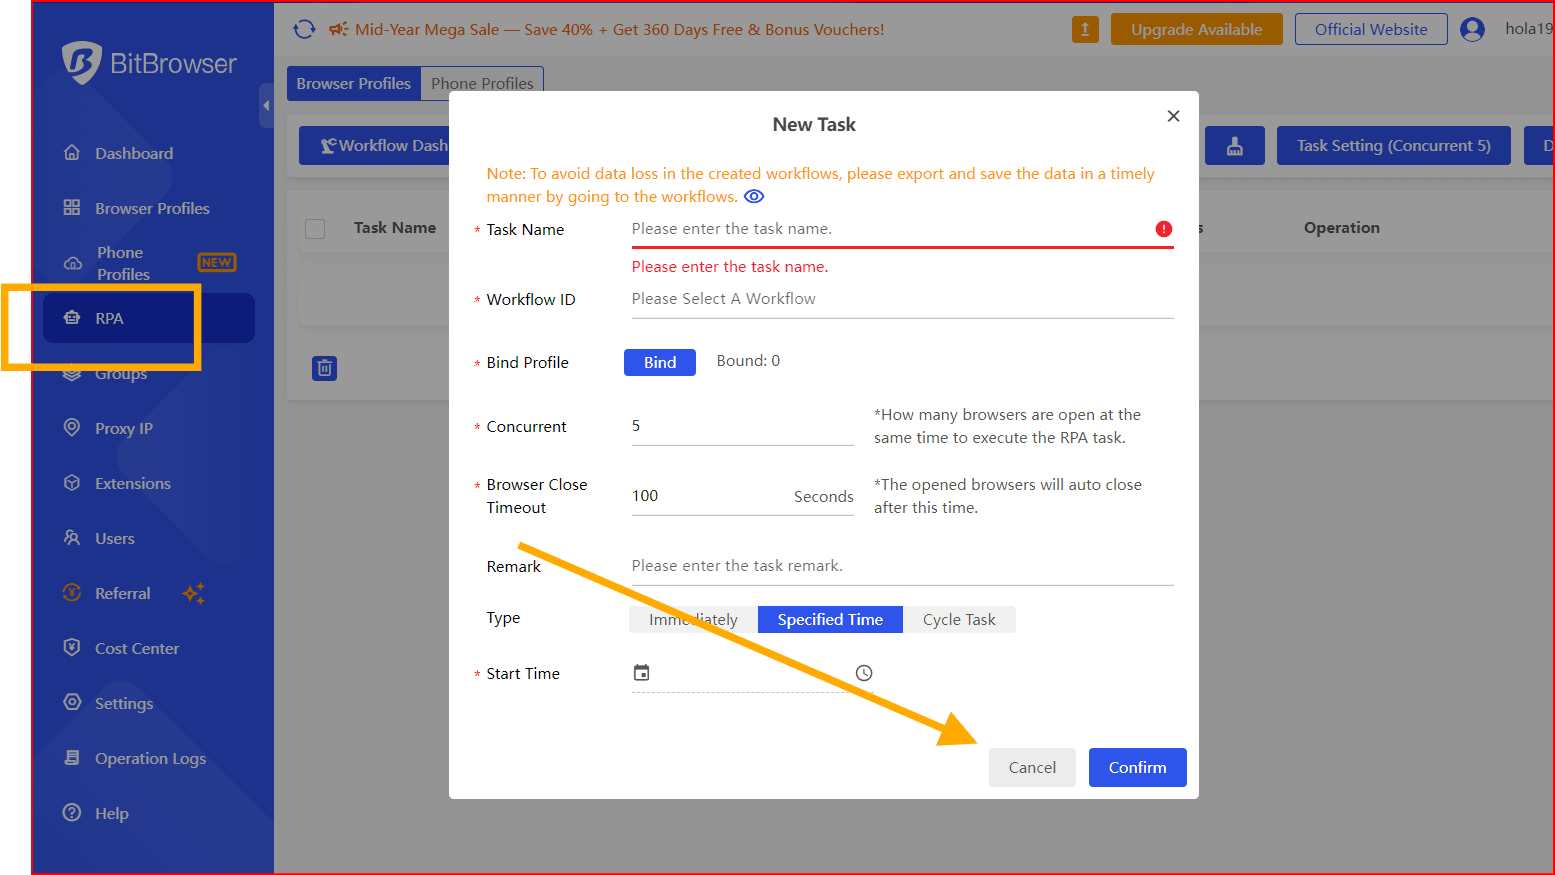Collapse the sidebar with the arrow handle
Screen dimensions: 1555x875
click(266, 105)
